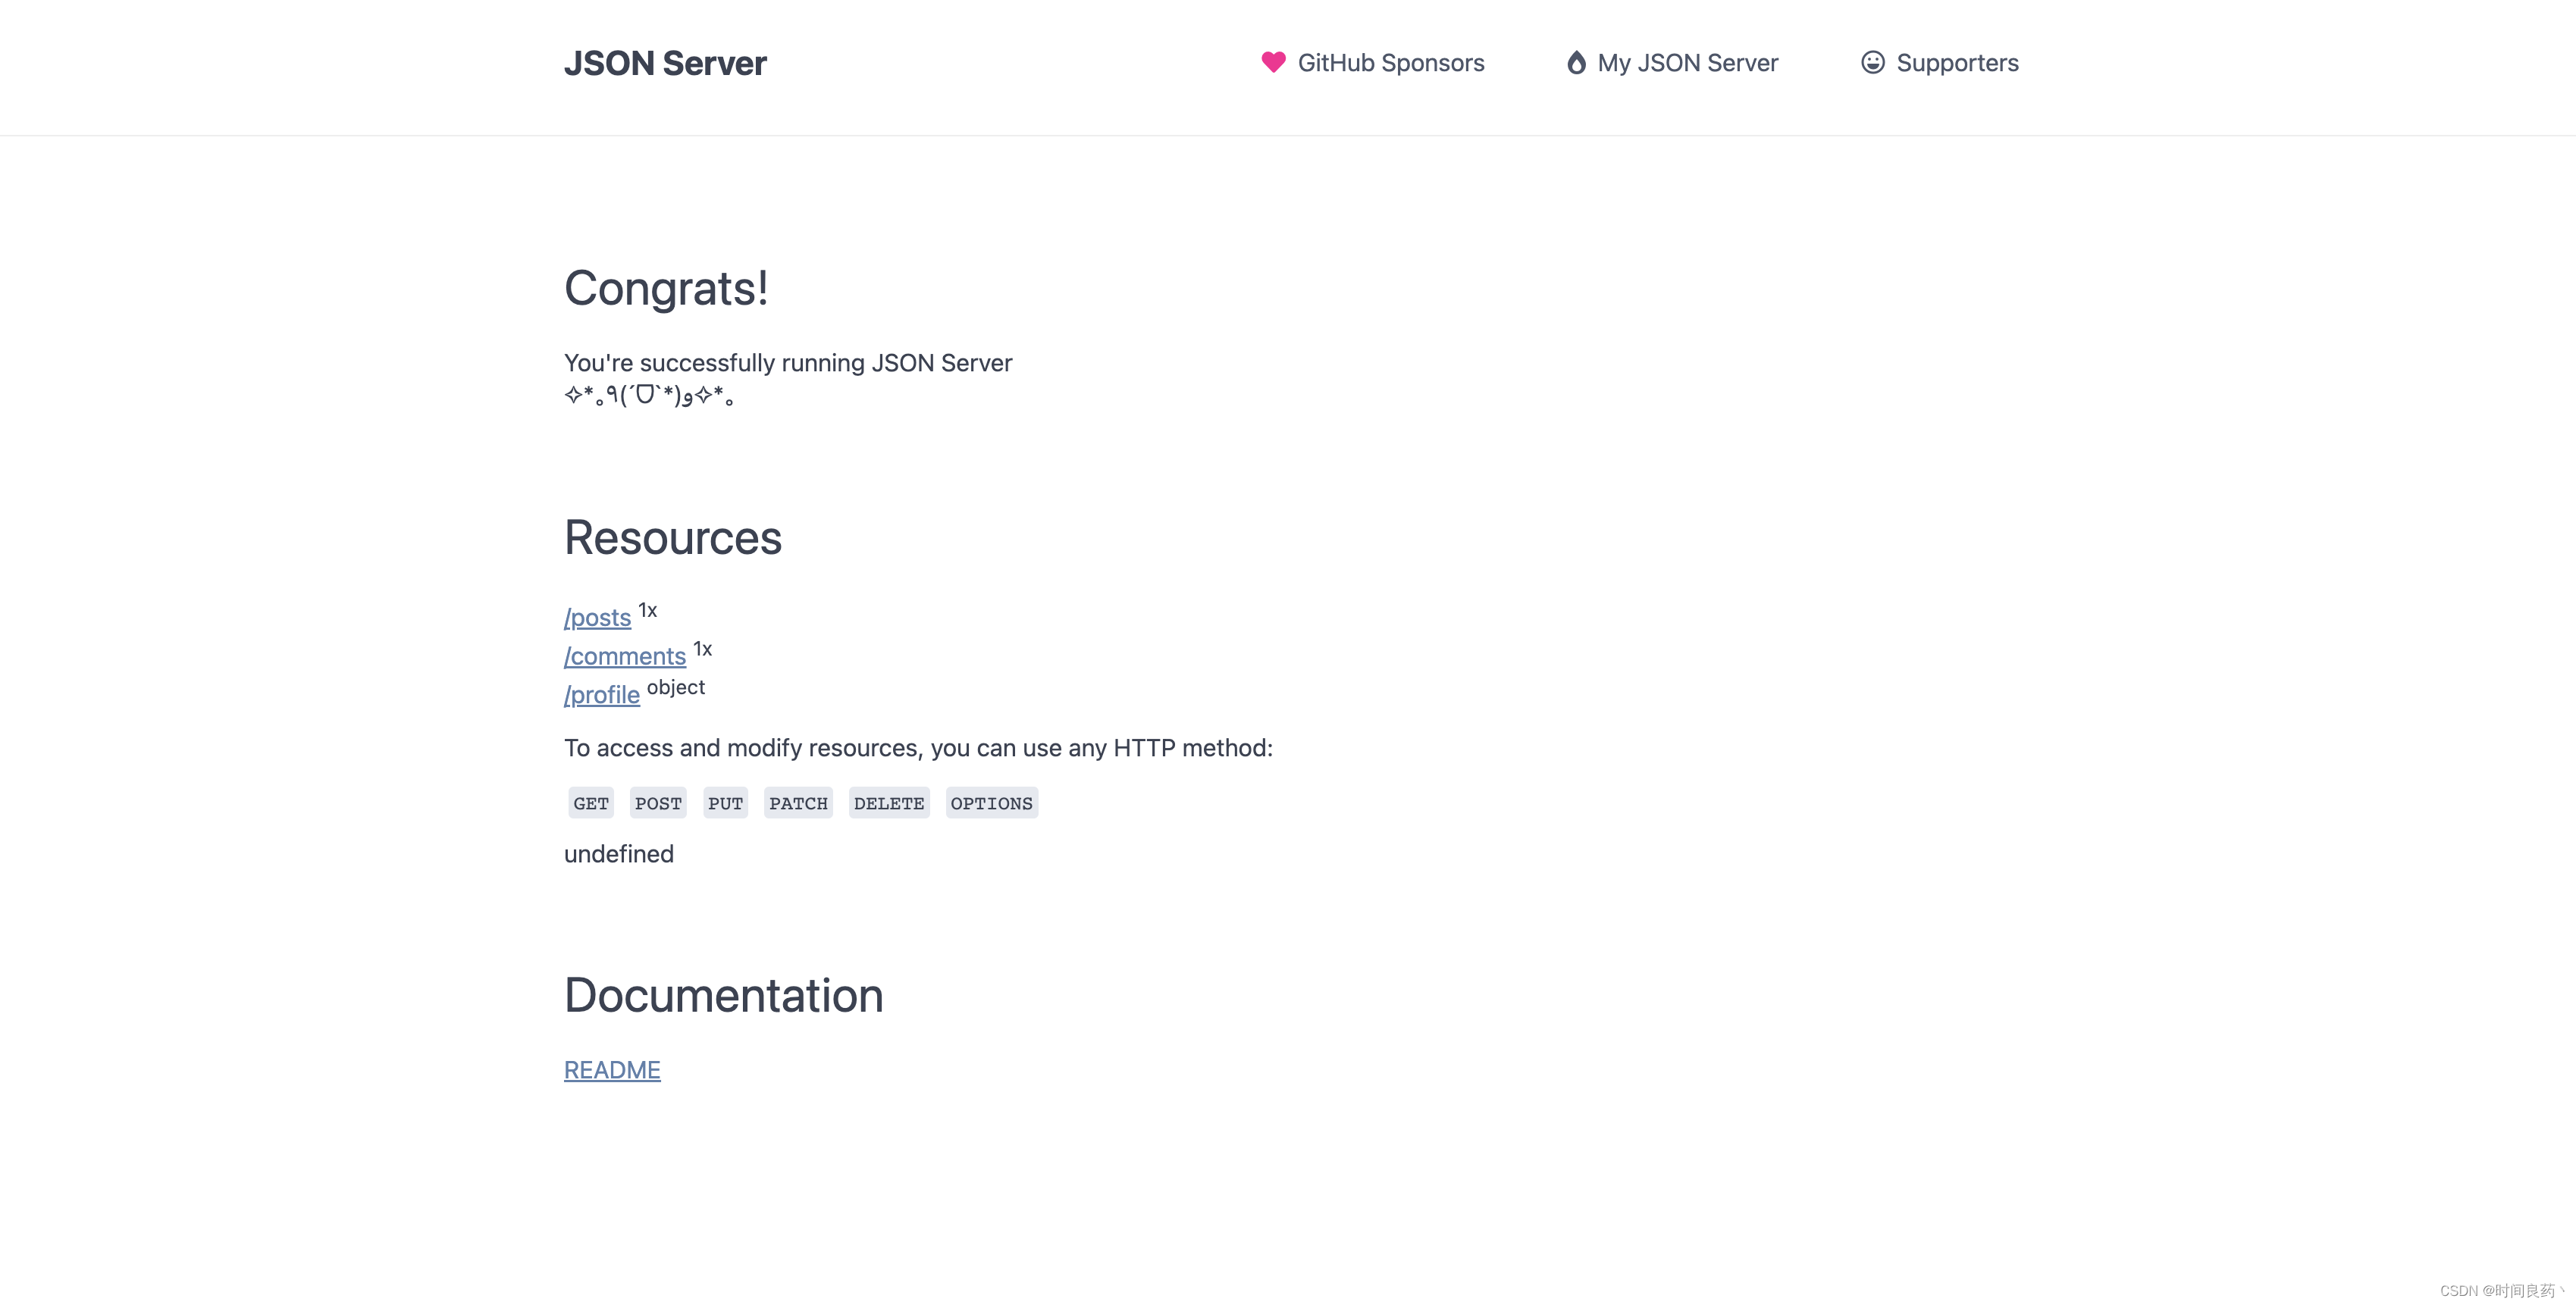Open the GitHub Sponsors link
The image size is (2576, 1305).
coord(1390,63)
